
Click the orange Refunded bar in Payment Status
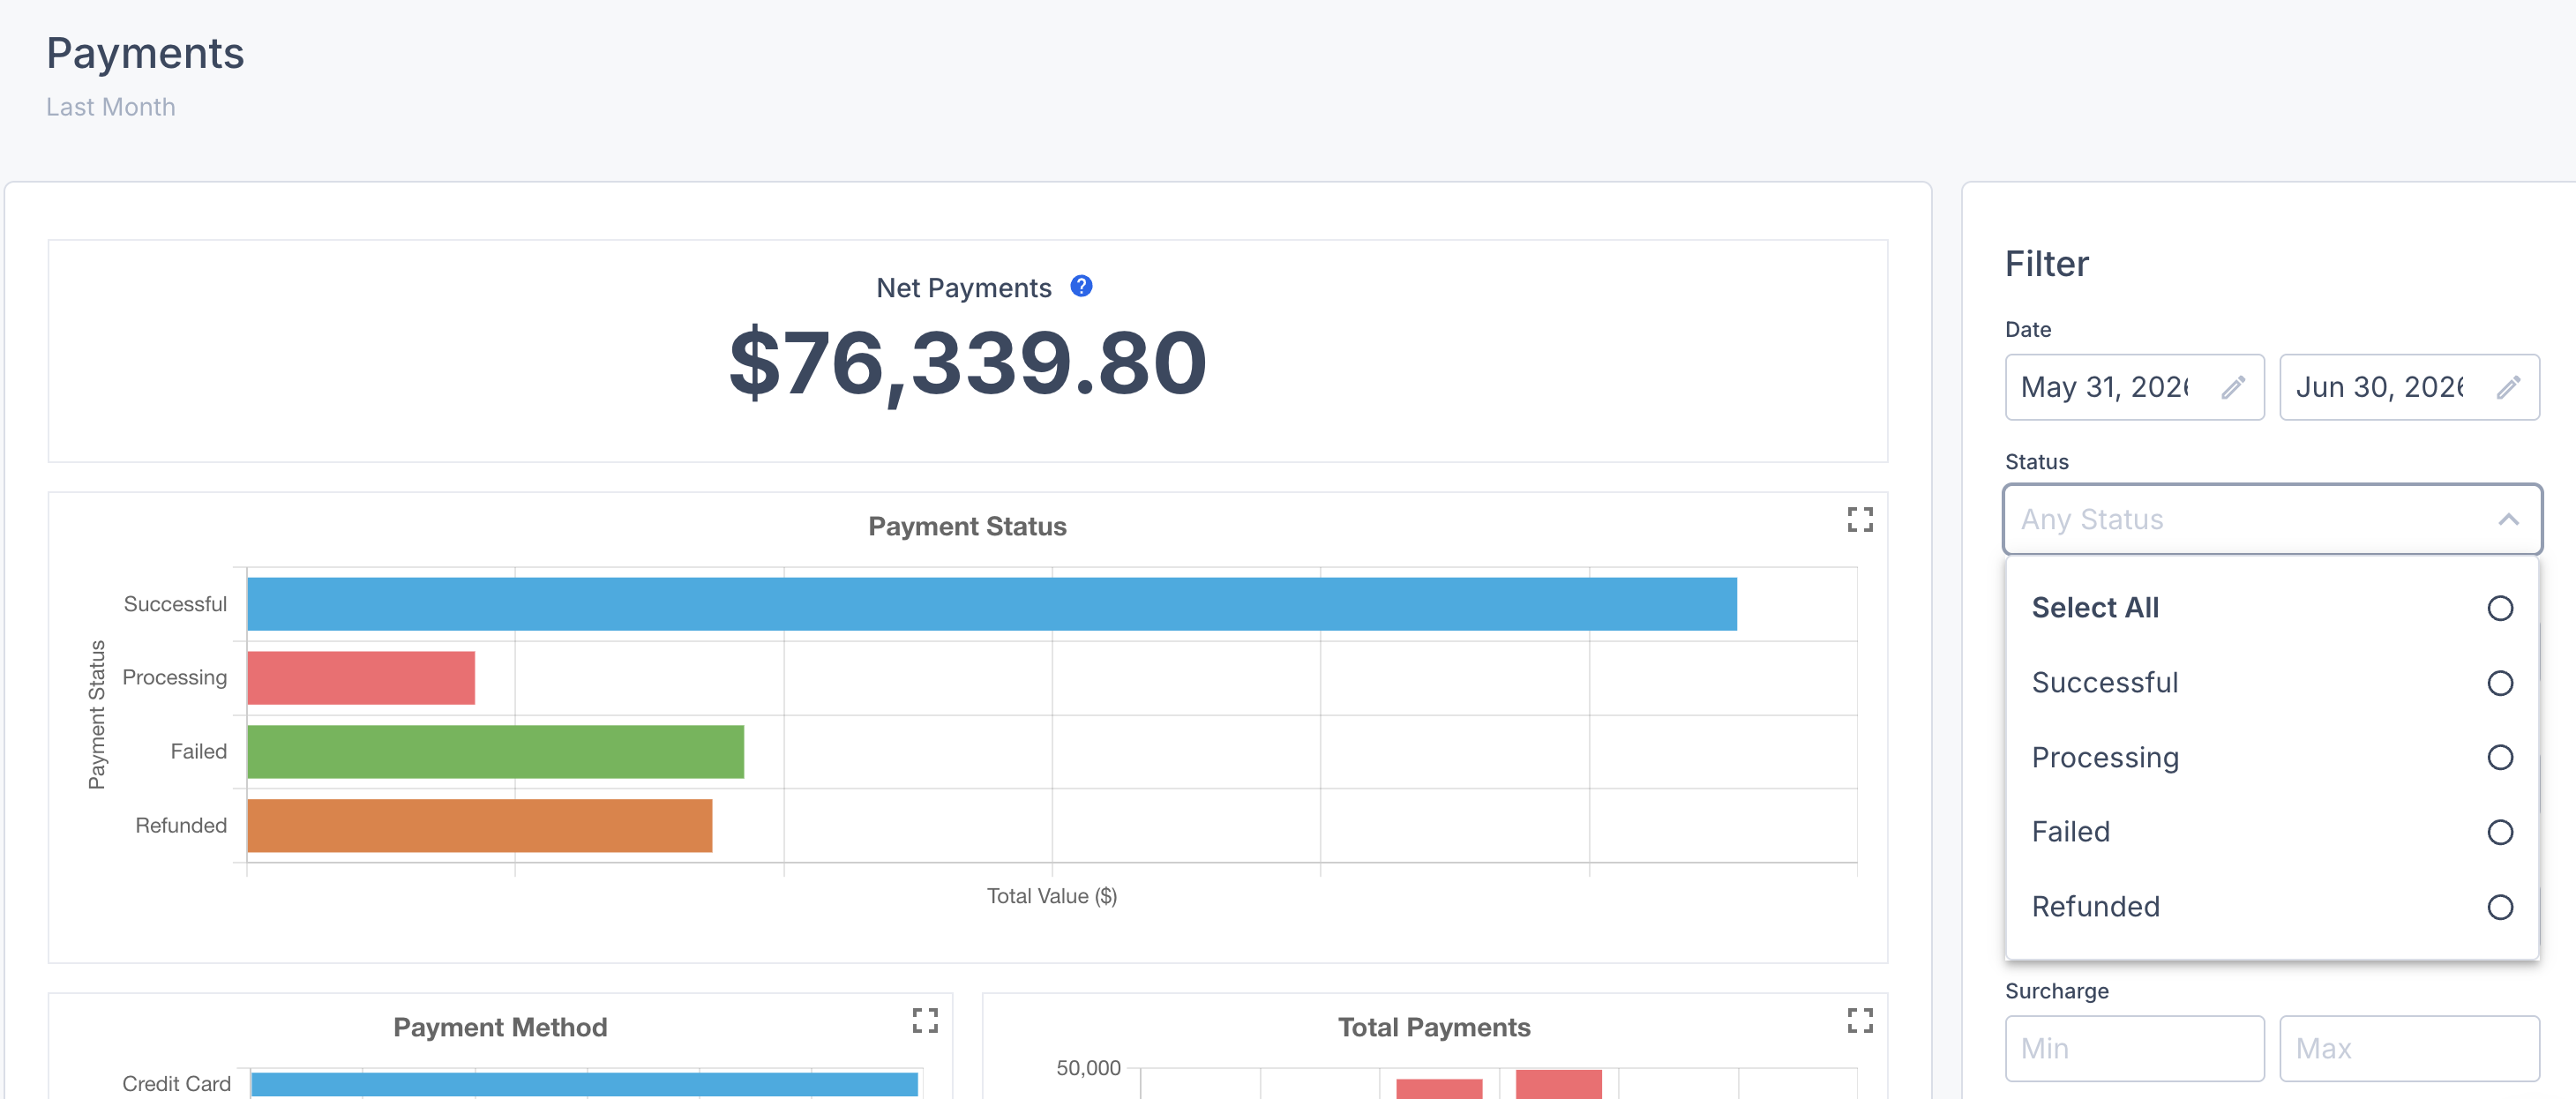coord(480,825)
